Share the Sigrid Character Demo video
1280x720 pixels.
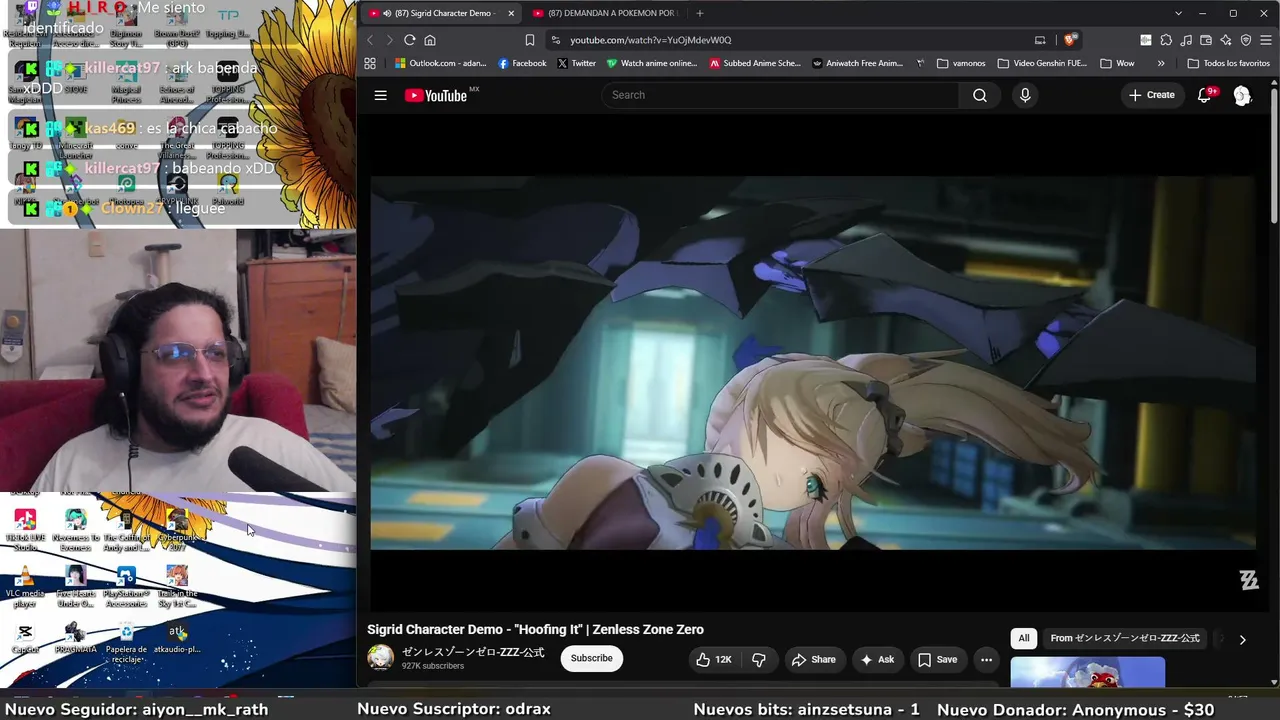click(x=813, y=659)
